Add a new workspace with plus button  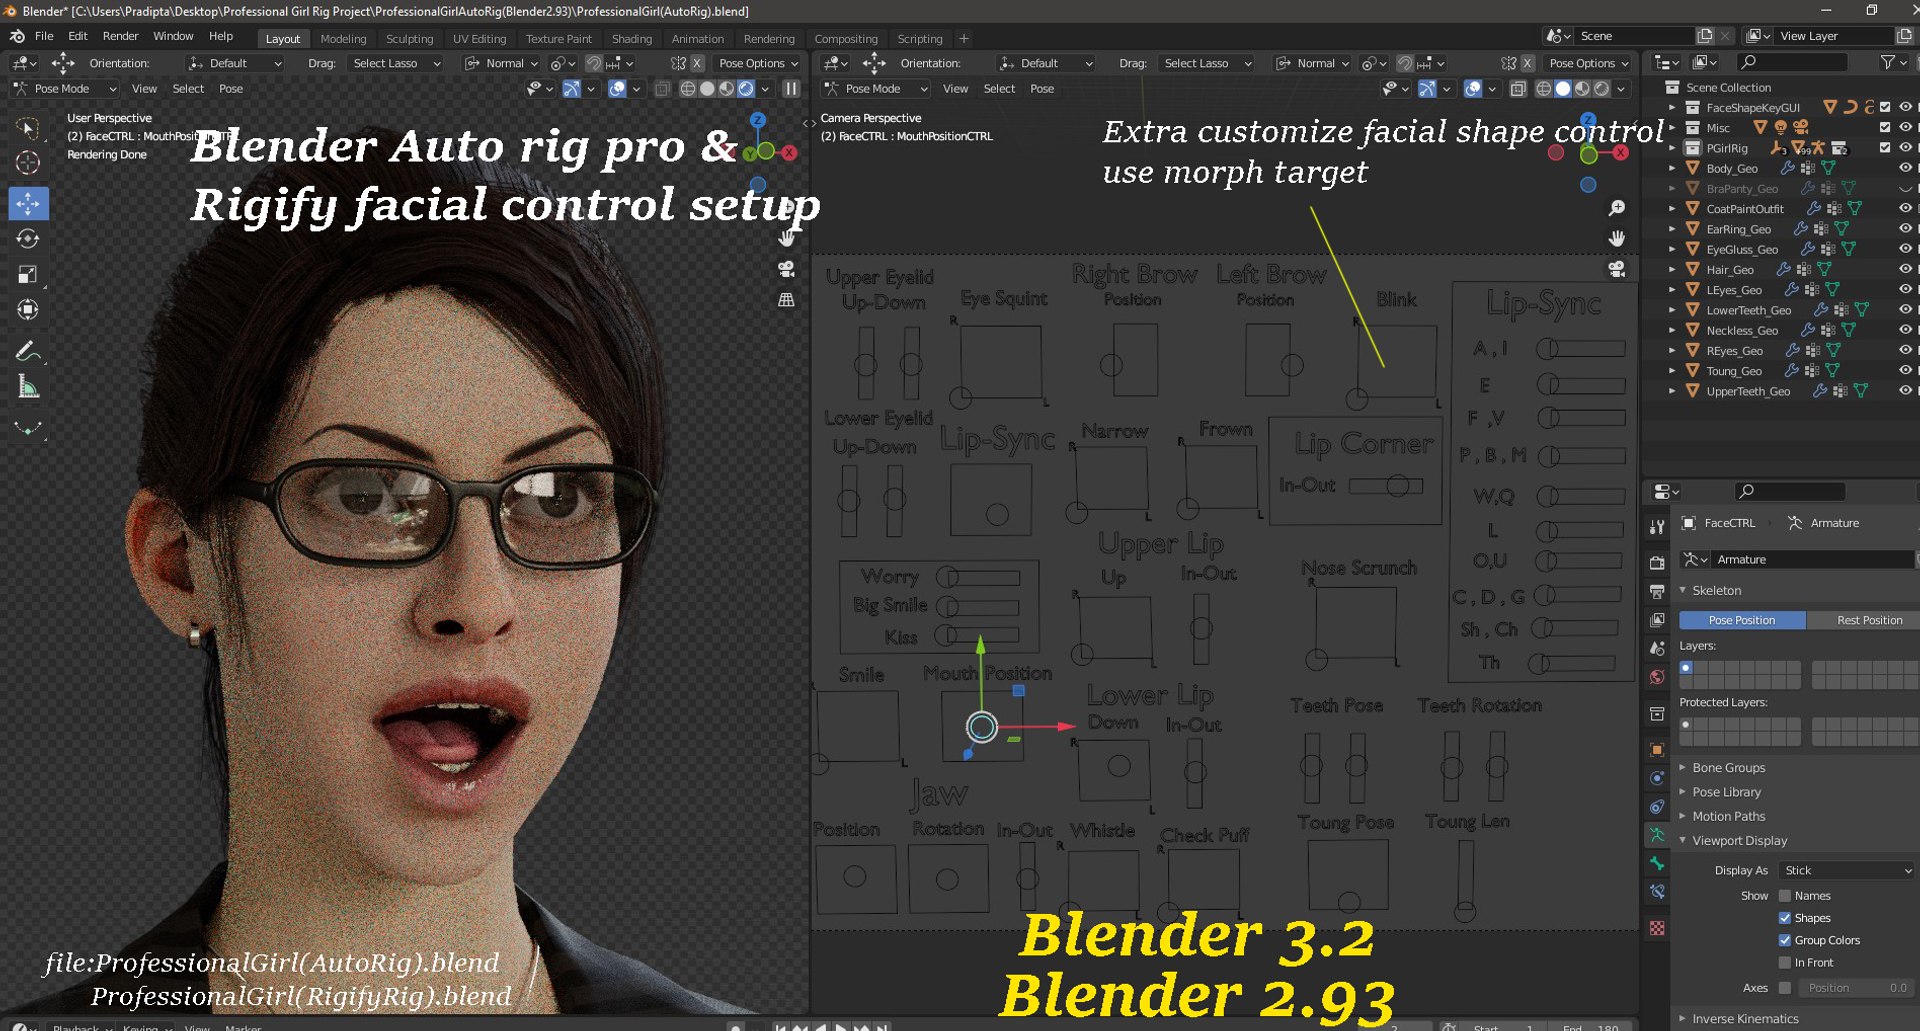point(964,39)
